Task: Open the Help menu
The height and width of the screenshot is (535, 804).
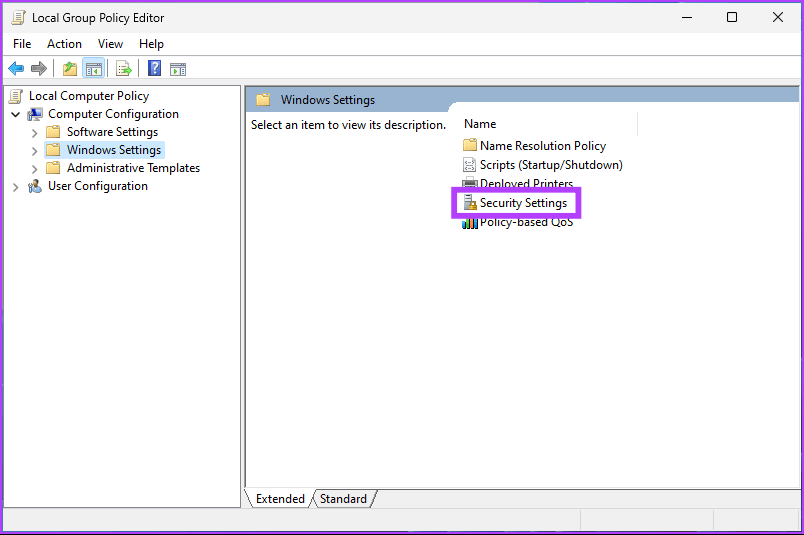Action: click(151, 44)
